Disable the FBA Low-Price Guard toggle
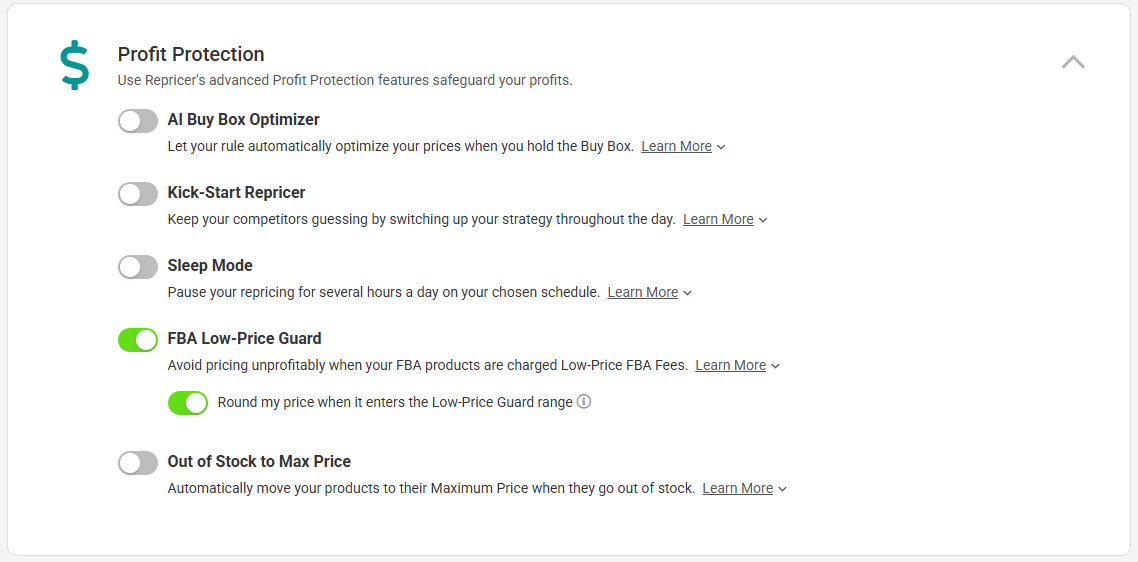This screenshot has width=1138, height=562. click(x=138, y=340)
